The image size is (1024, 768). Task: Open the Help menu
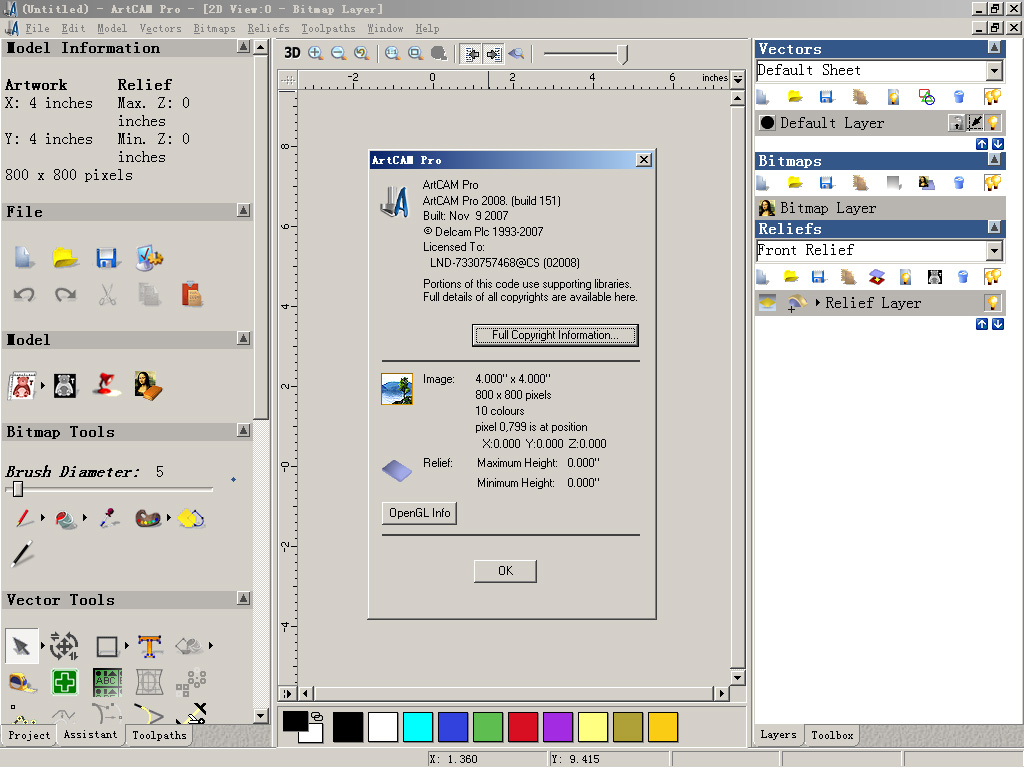coord(427,29)
